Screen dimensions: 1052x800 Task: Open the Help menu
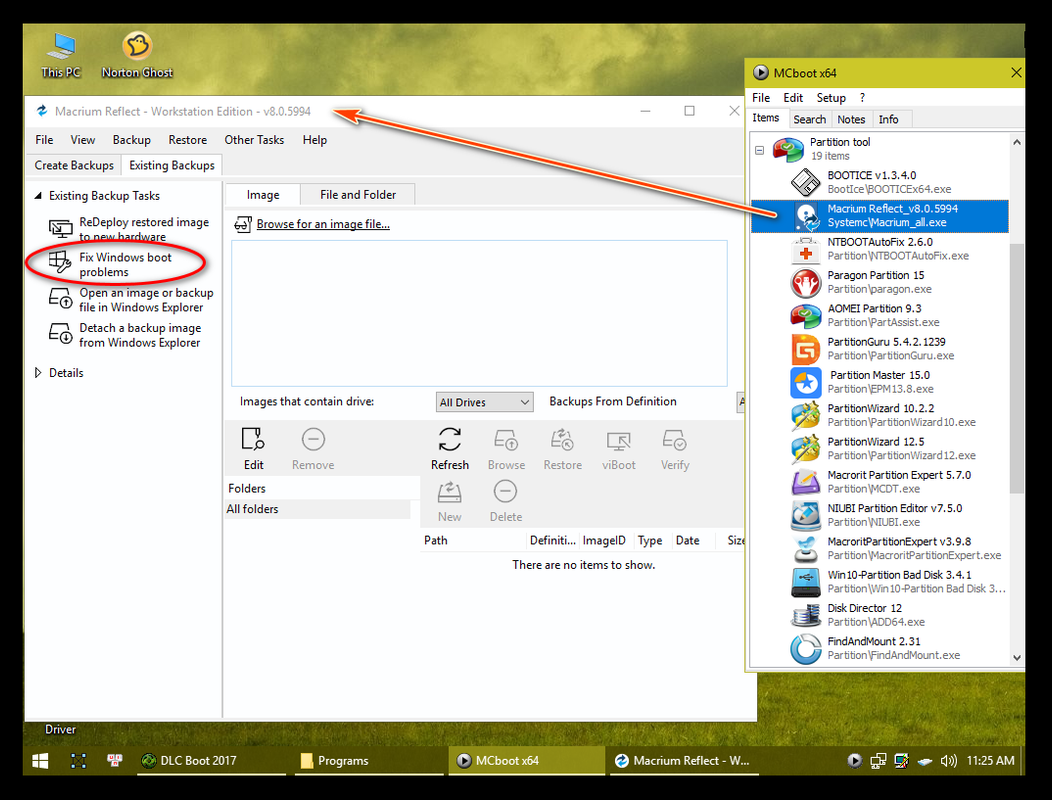314,140
